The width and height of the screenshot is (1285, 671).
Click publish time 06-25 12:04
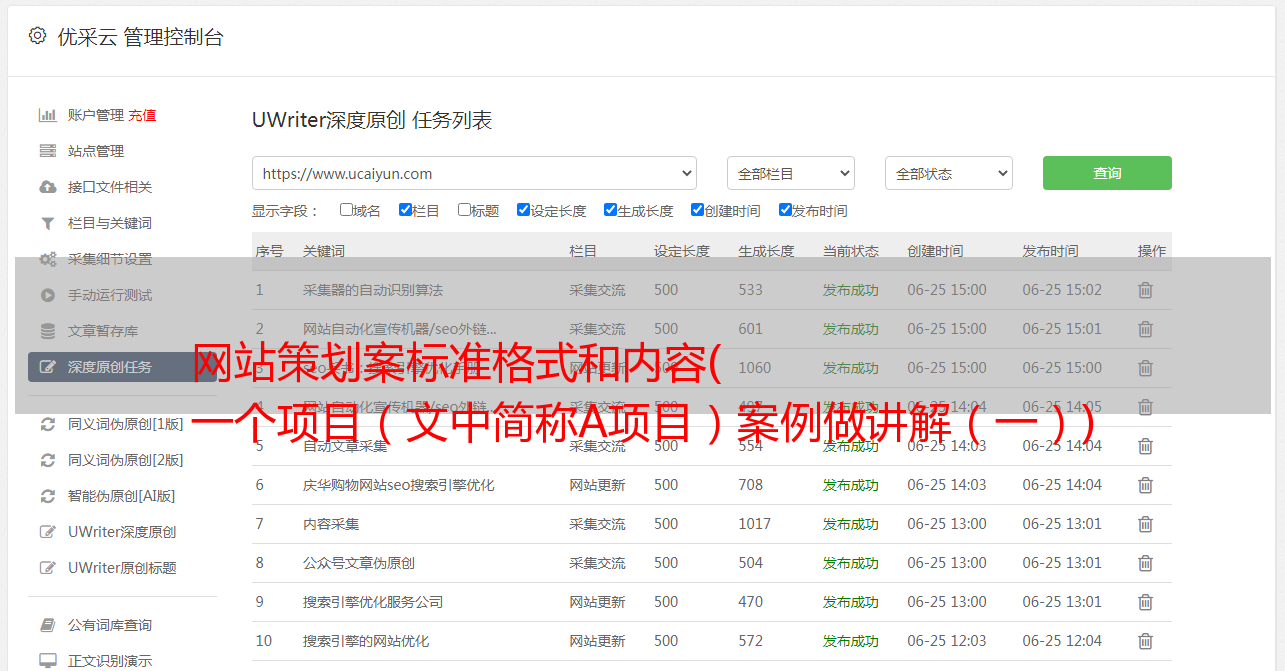pyautogui.click(x=1062, y=641)
